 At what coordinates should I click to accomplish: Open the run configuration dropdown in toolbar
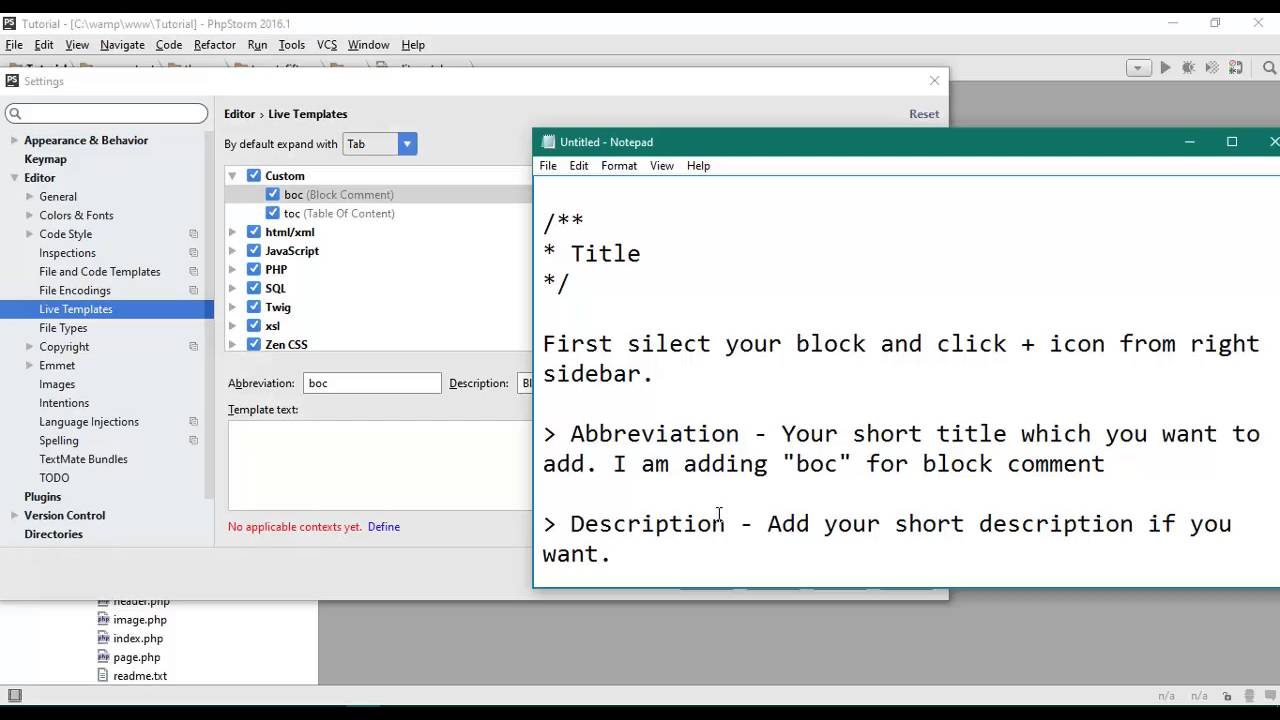click(x=1139, y=68)
